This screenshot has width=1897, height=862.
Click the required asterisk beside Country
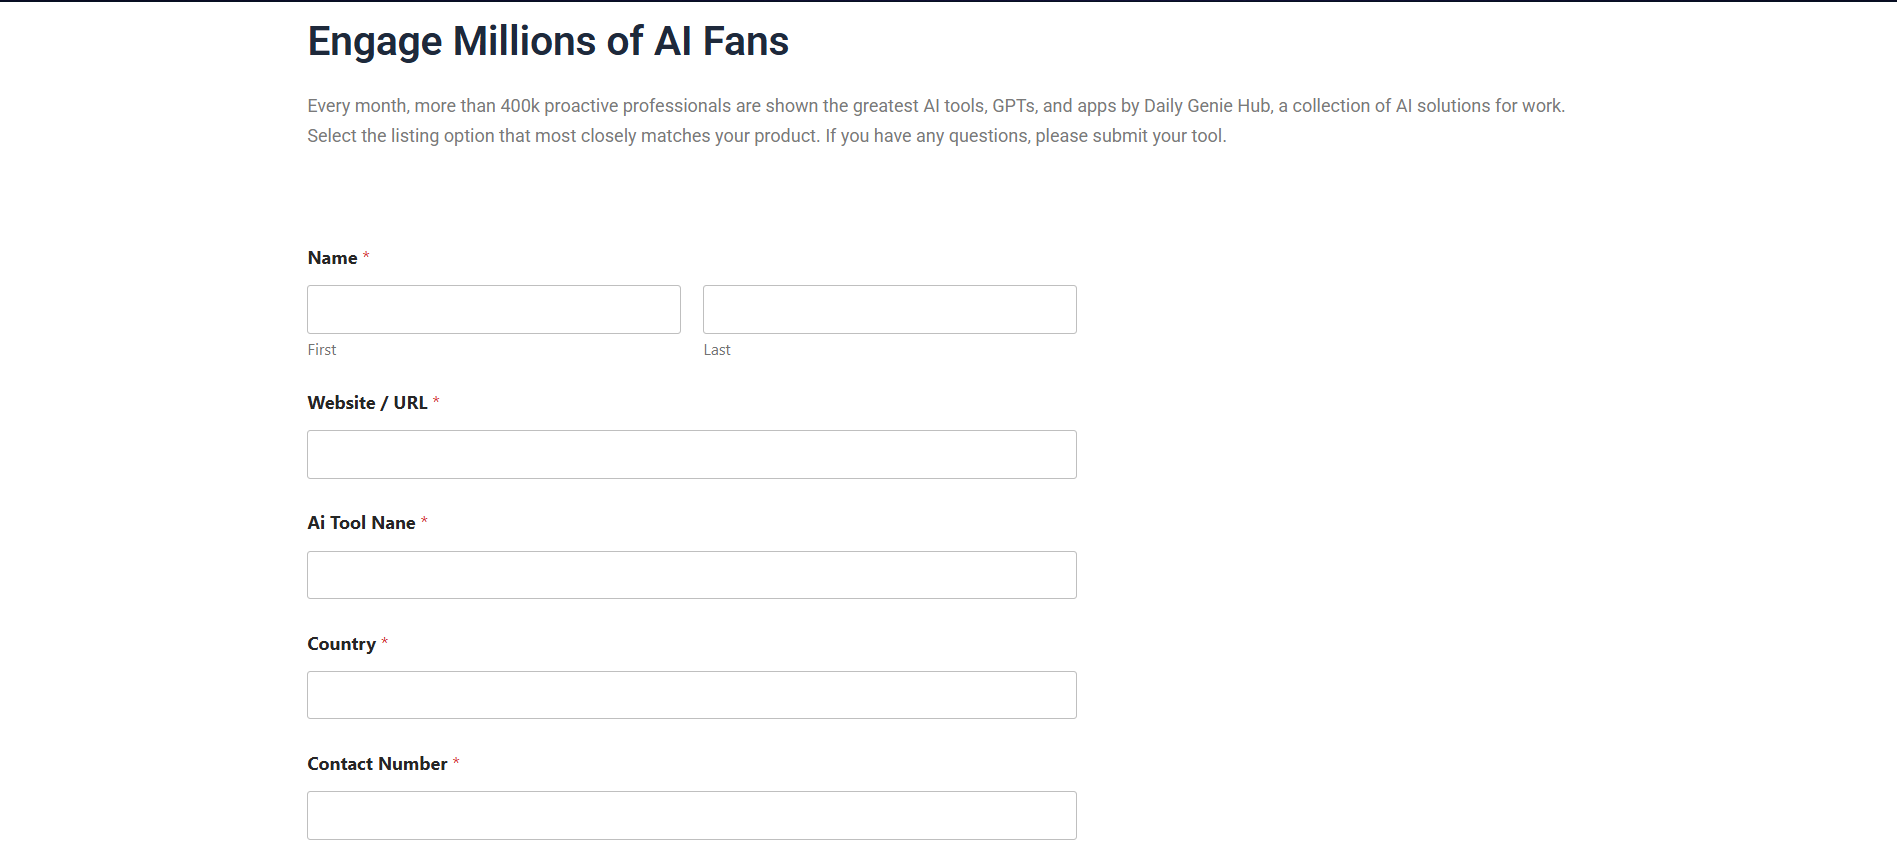[385, 643]
